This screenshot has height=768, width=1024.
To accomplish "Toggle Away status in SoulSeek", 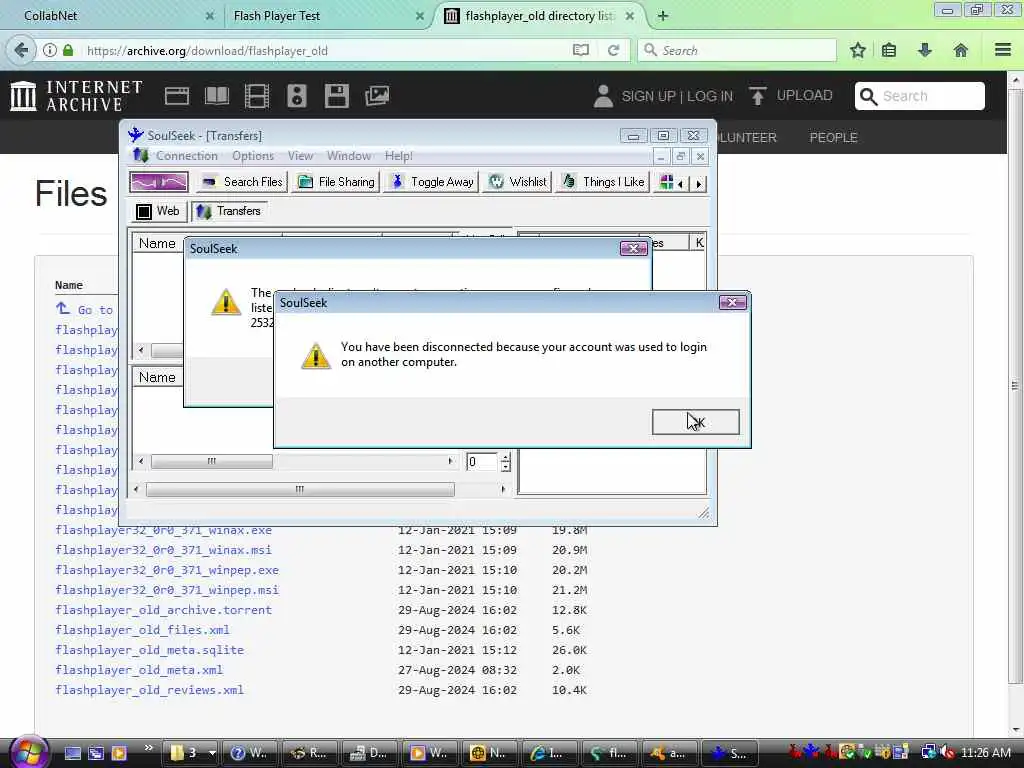I will [432, 182].
